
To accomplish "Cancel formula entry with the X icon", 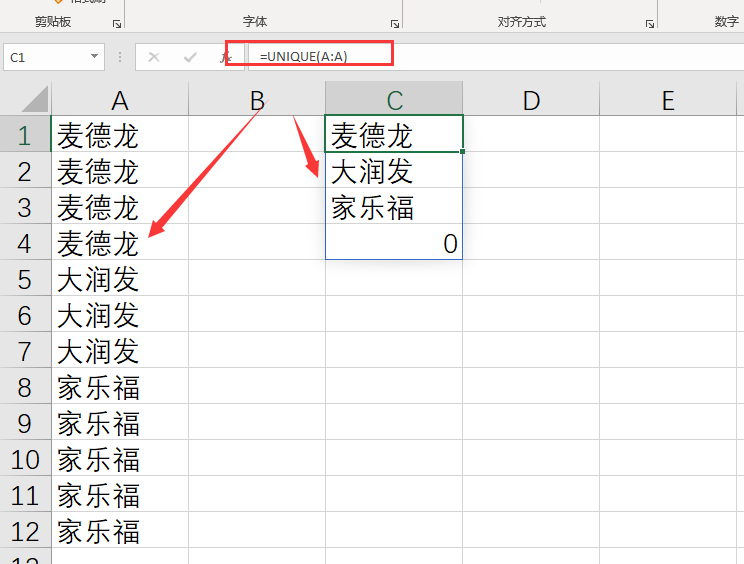I will [x=154, y=57].
